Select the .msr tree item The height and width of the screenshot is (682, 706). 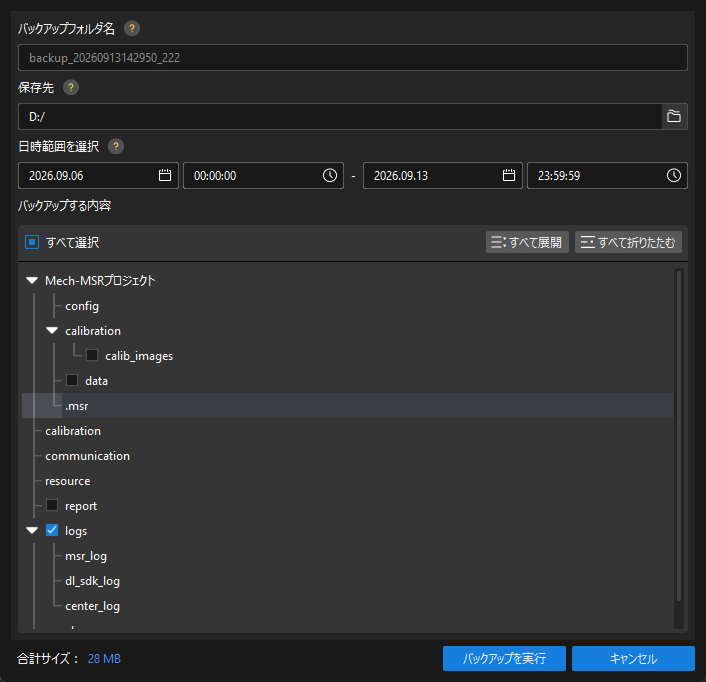click(x=77, y=406)
